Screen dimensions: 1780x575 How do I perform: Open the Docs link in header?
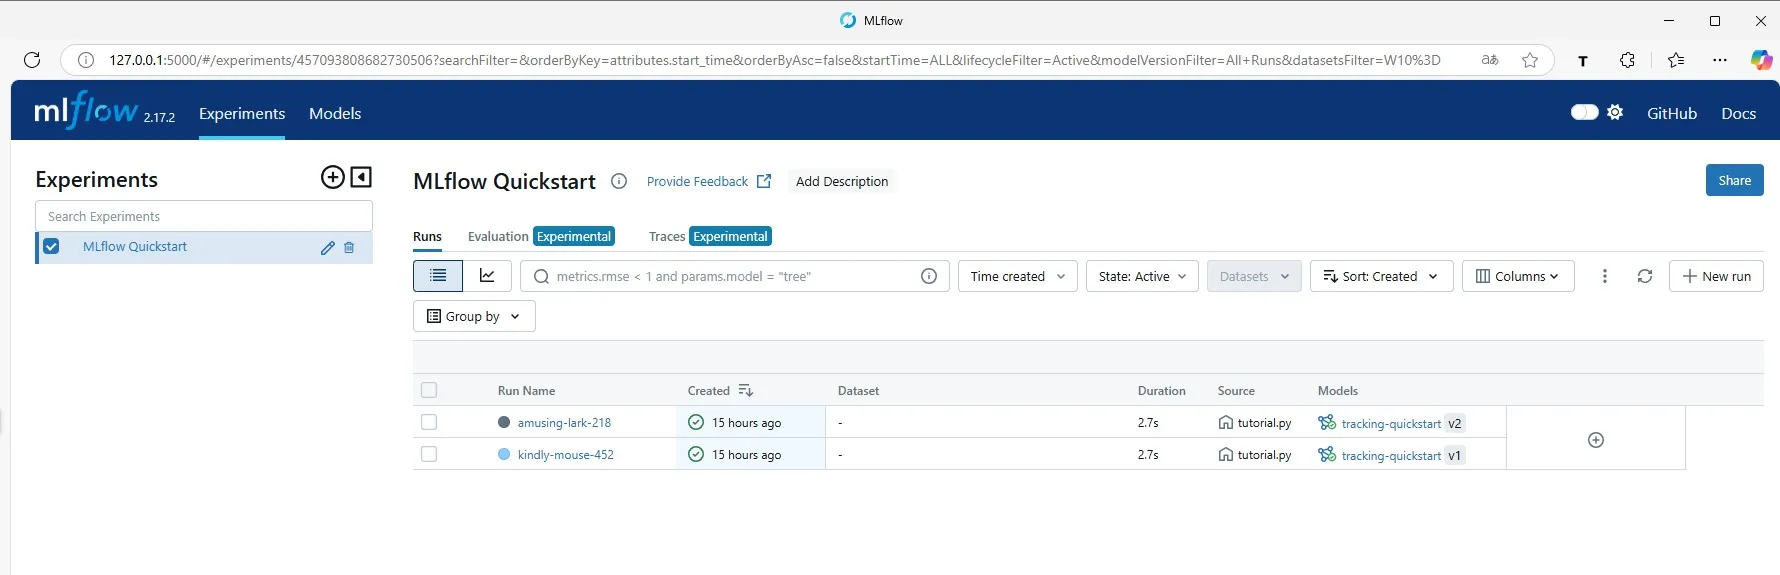tap(1738, 113)
